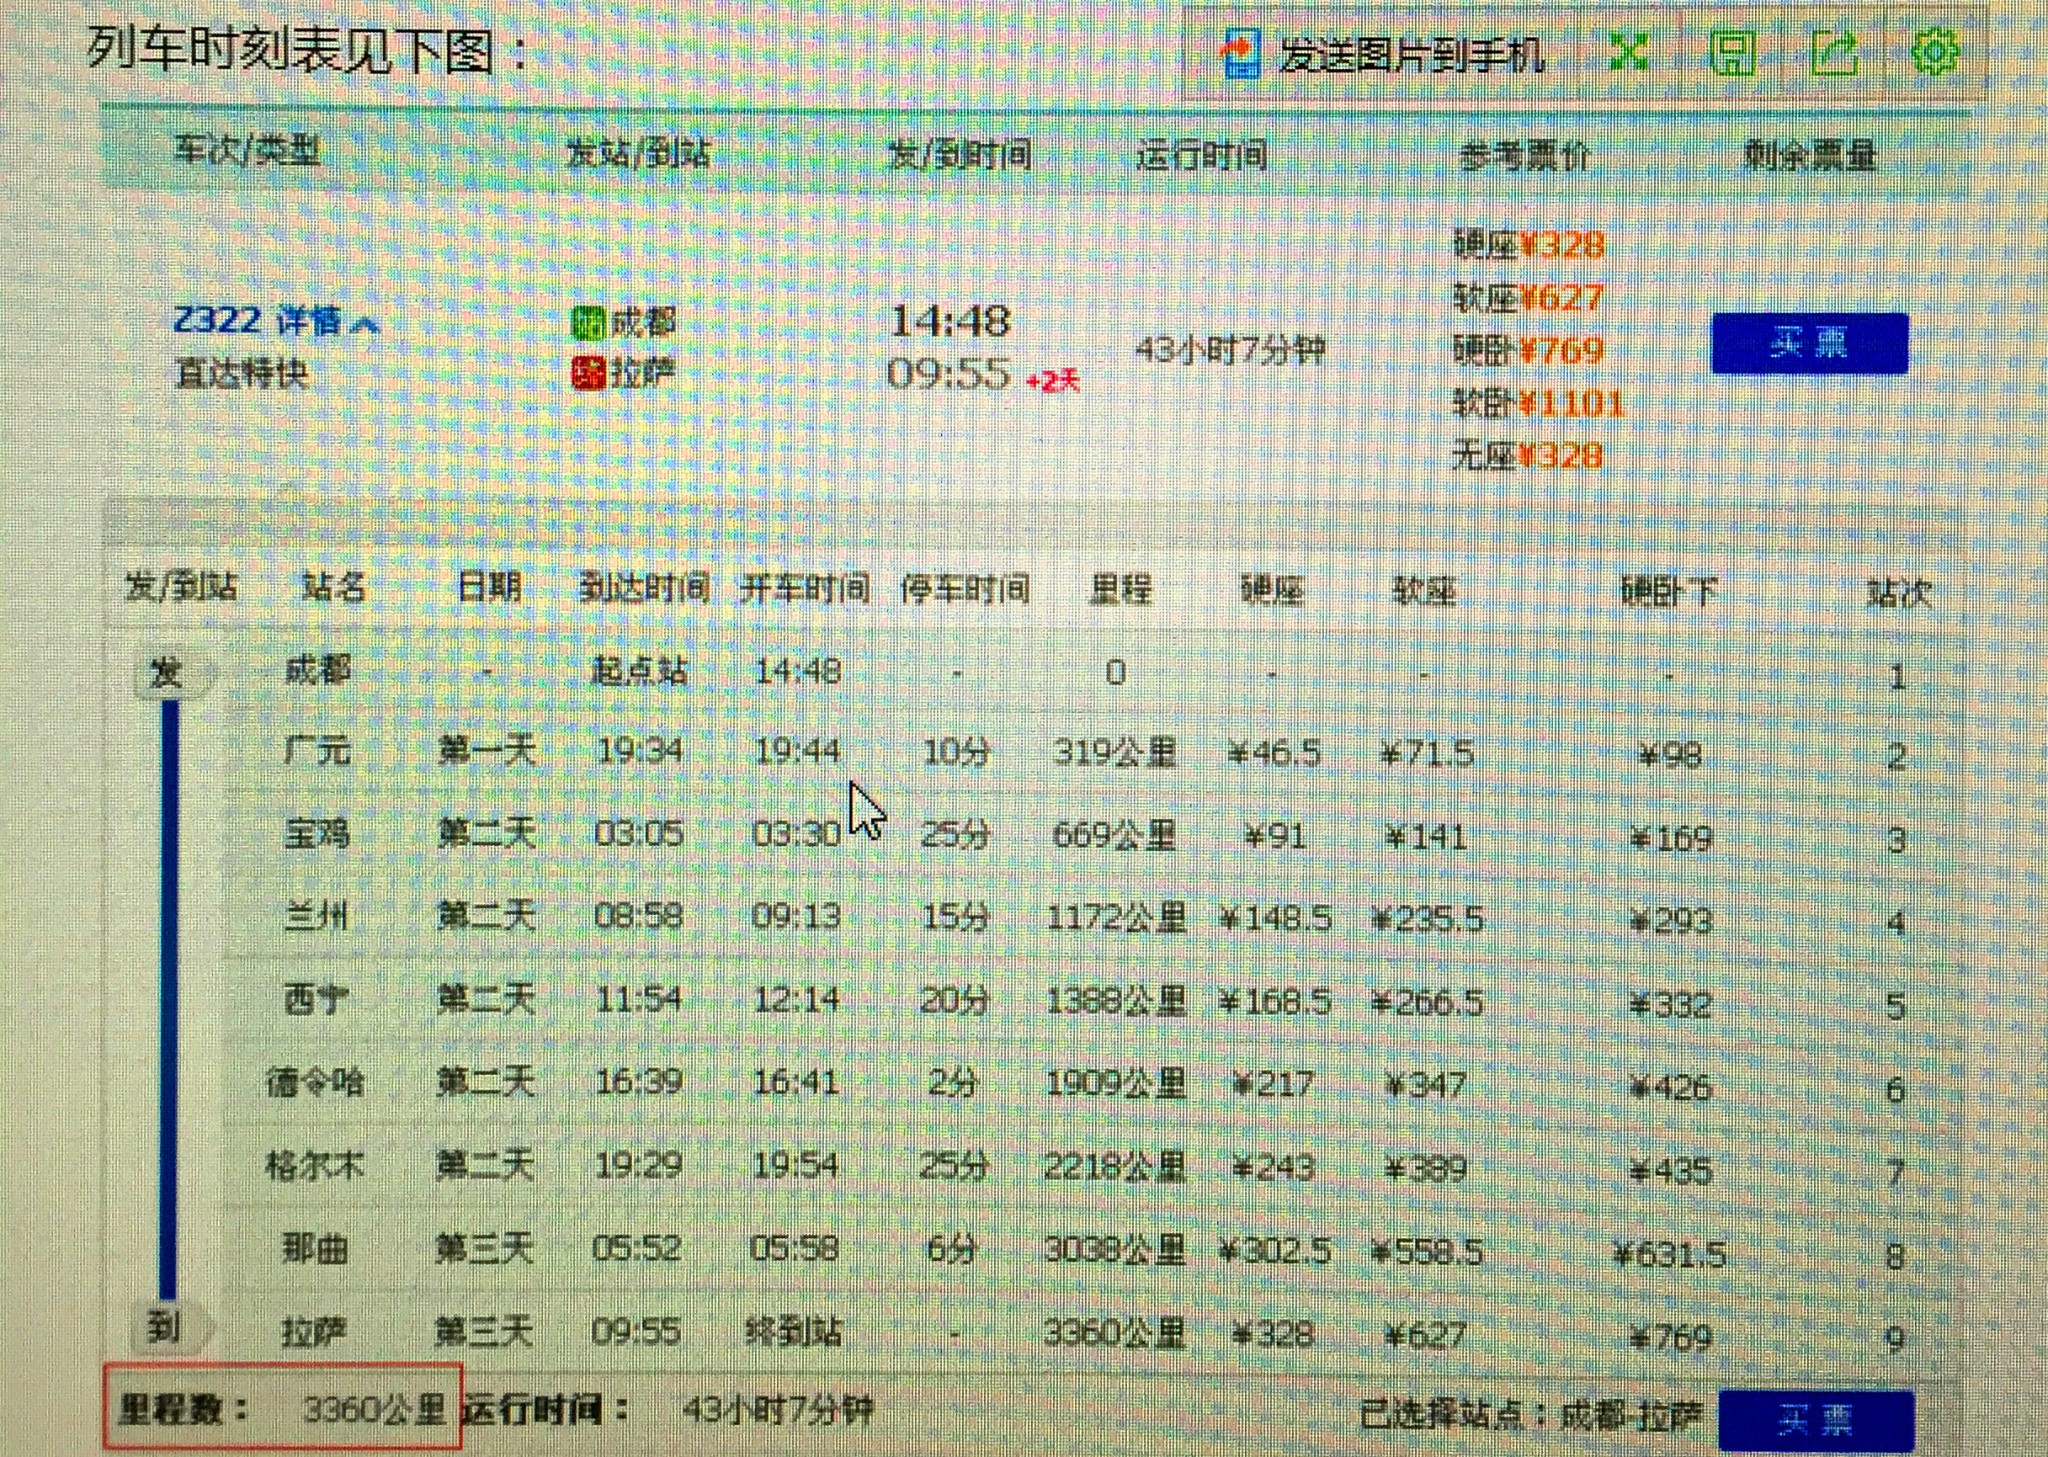Collapse the Z322 详情 details arrow
Viewport: 2048px width, 1457px height.
tap(366, 324)
